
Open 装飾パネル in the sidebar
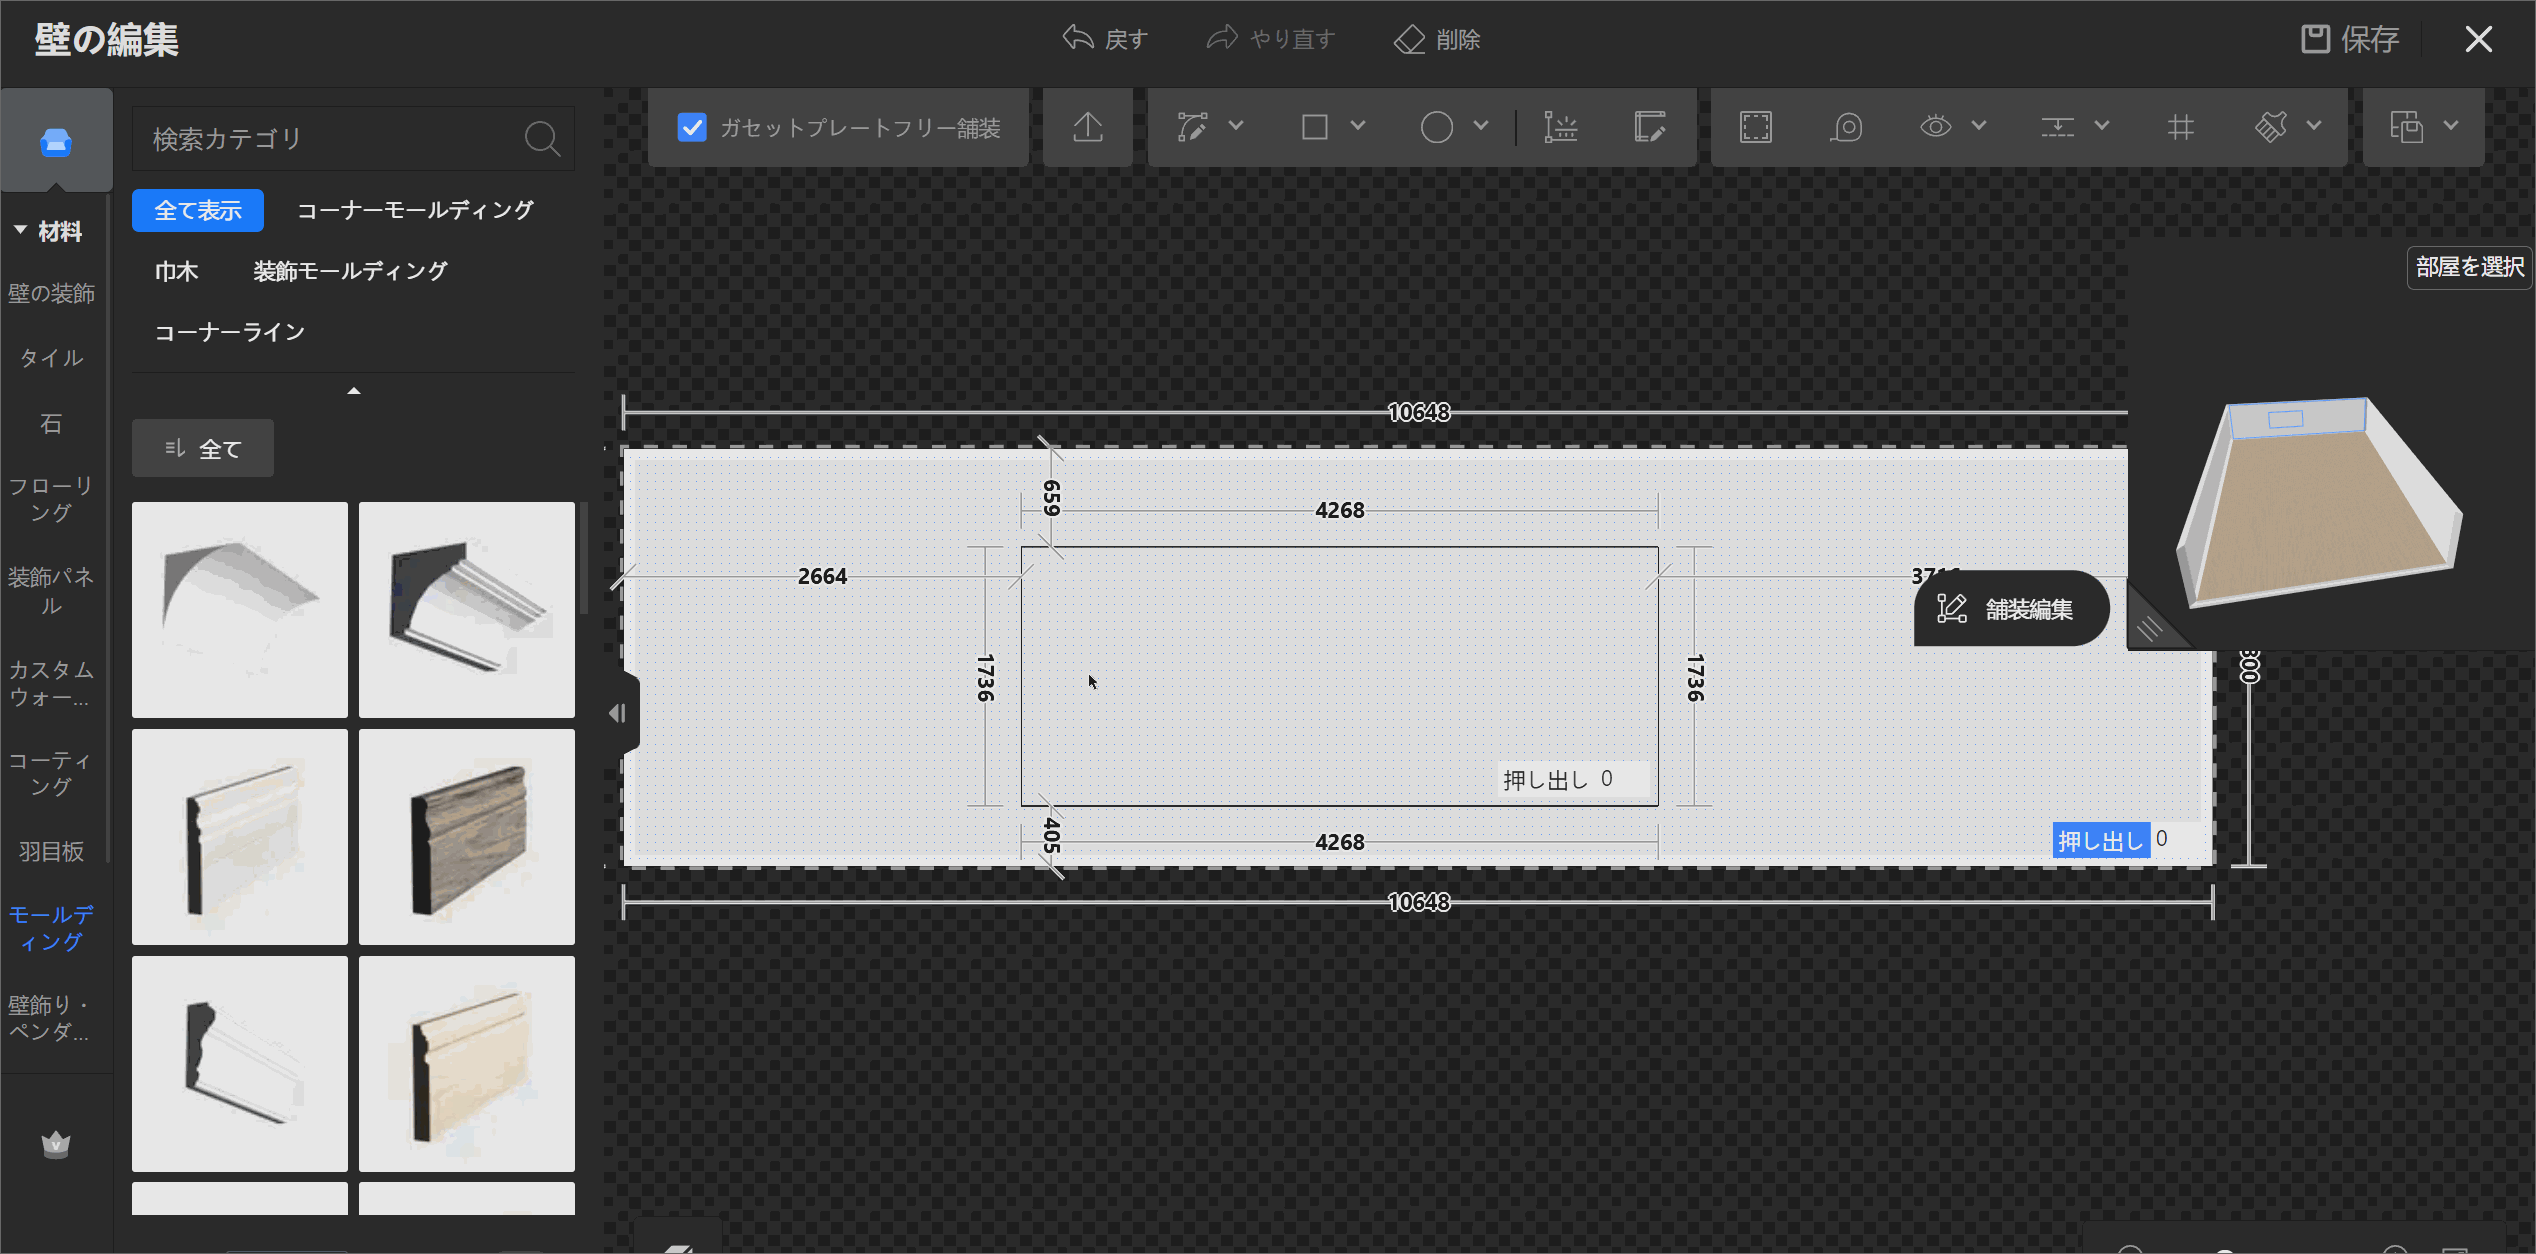[52, 591]
